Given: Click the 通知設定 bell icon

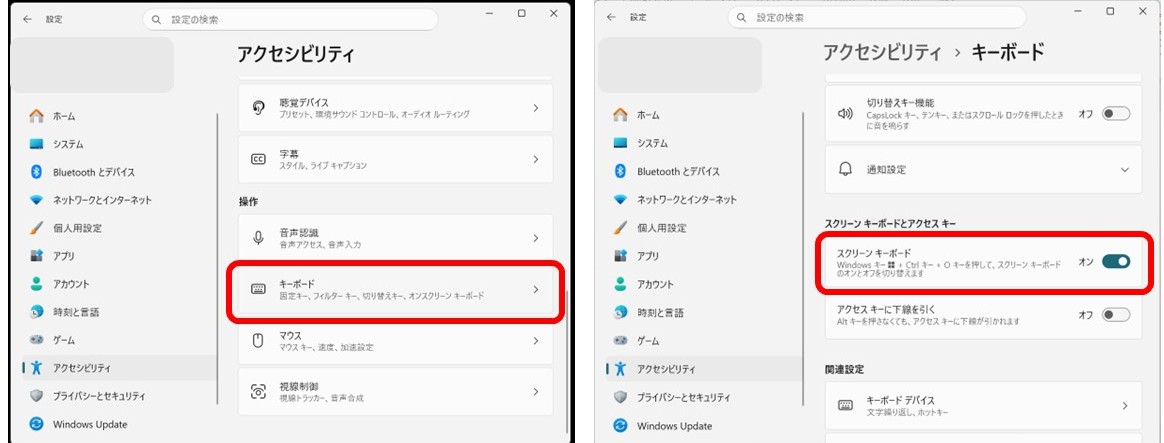Looking at the screenshot, I should (x=845, y=170).
